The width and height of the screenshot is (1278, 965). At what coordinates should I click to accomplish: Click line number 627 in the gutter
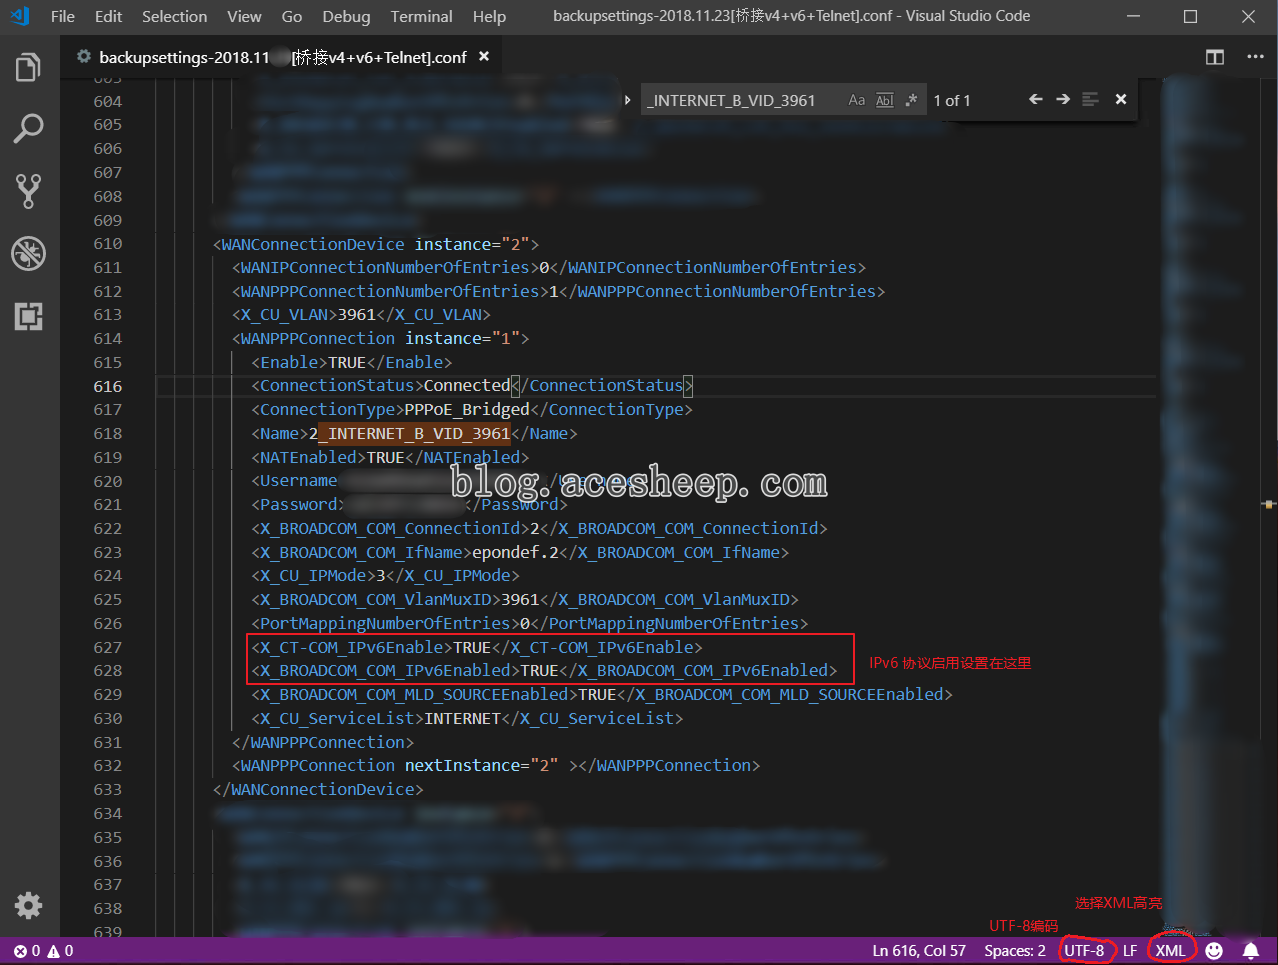[x=108, y=647]
